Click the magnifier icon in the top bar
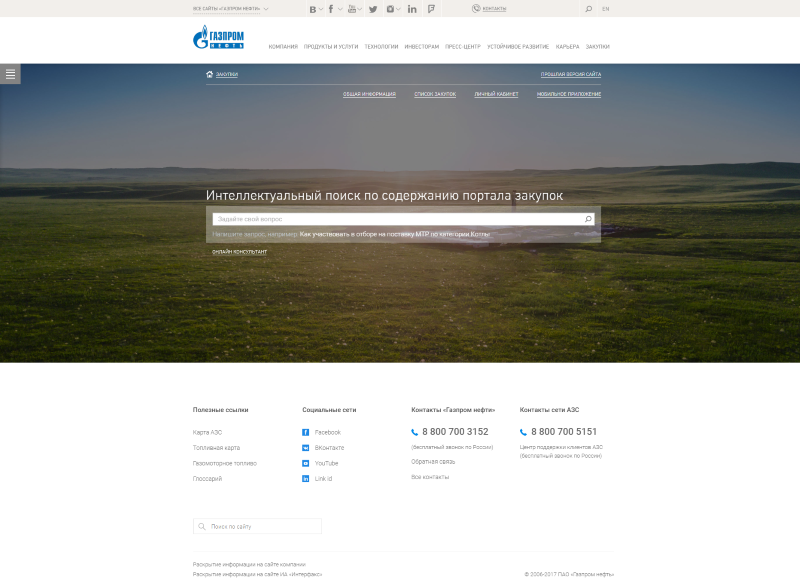 tap(588, 8)
